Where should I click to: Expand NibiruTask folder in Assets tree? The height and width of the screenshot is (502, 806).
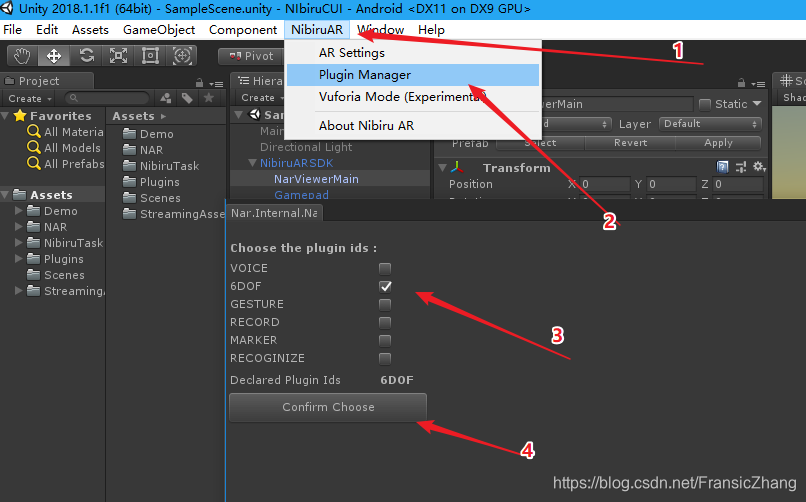pyautogui.click(x=19, y=243)
